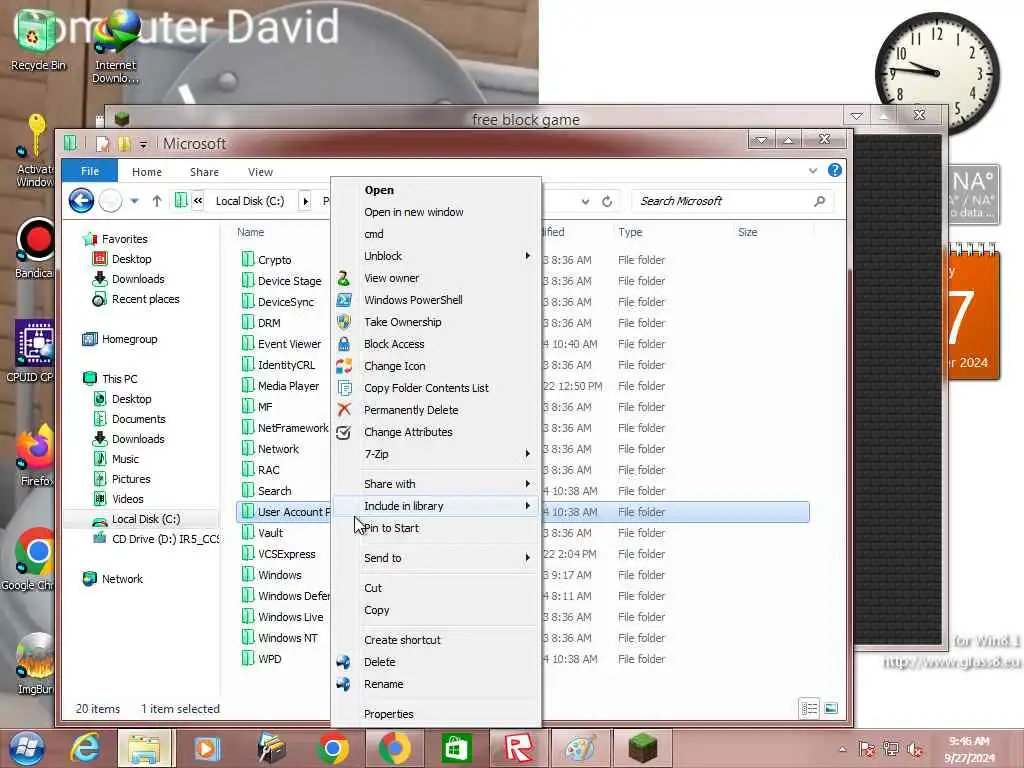This screenshot has height=768, width=1024.
Task: Click the Windows Start orb
Action: 26,748
